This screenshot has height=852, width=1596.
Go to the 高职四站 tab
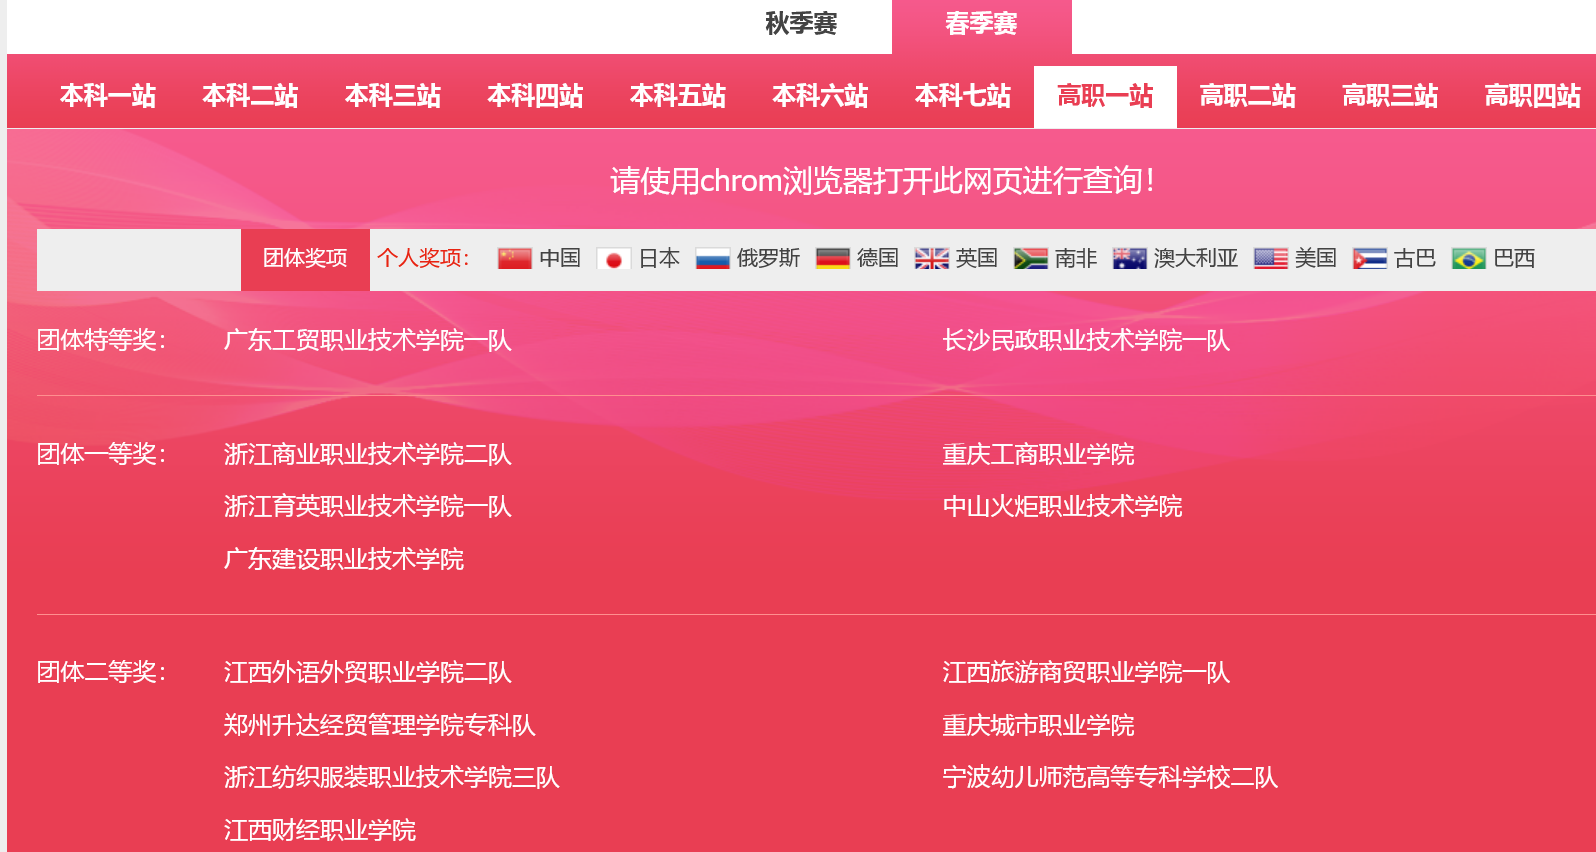coord(1532,96)
